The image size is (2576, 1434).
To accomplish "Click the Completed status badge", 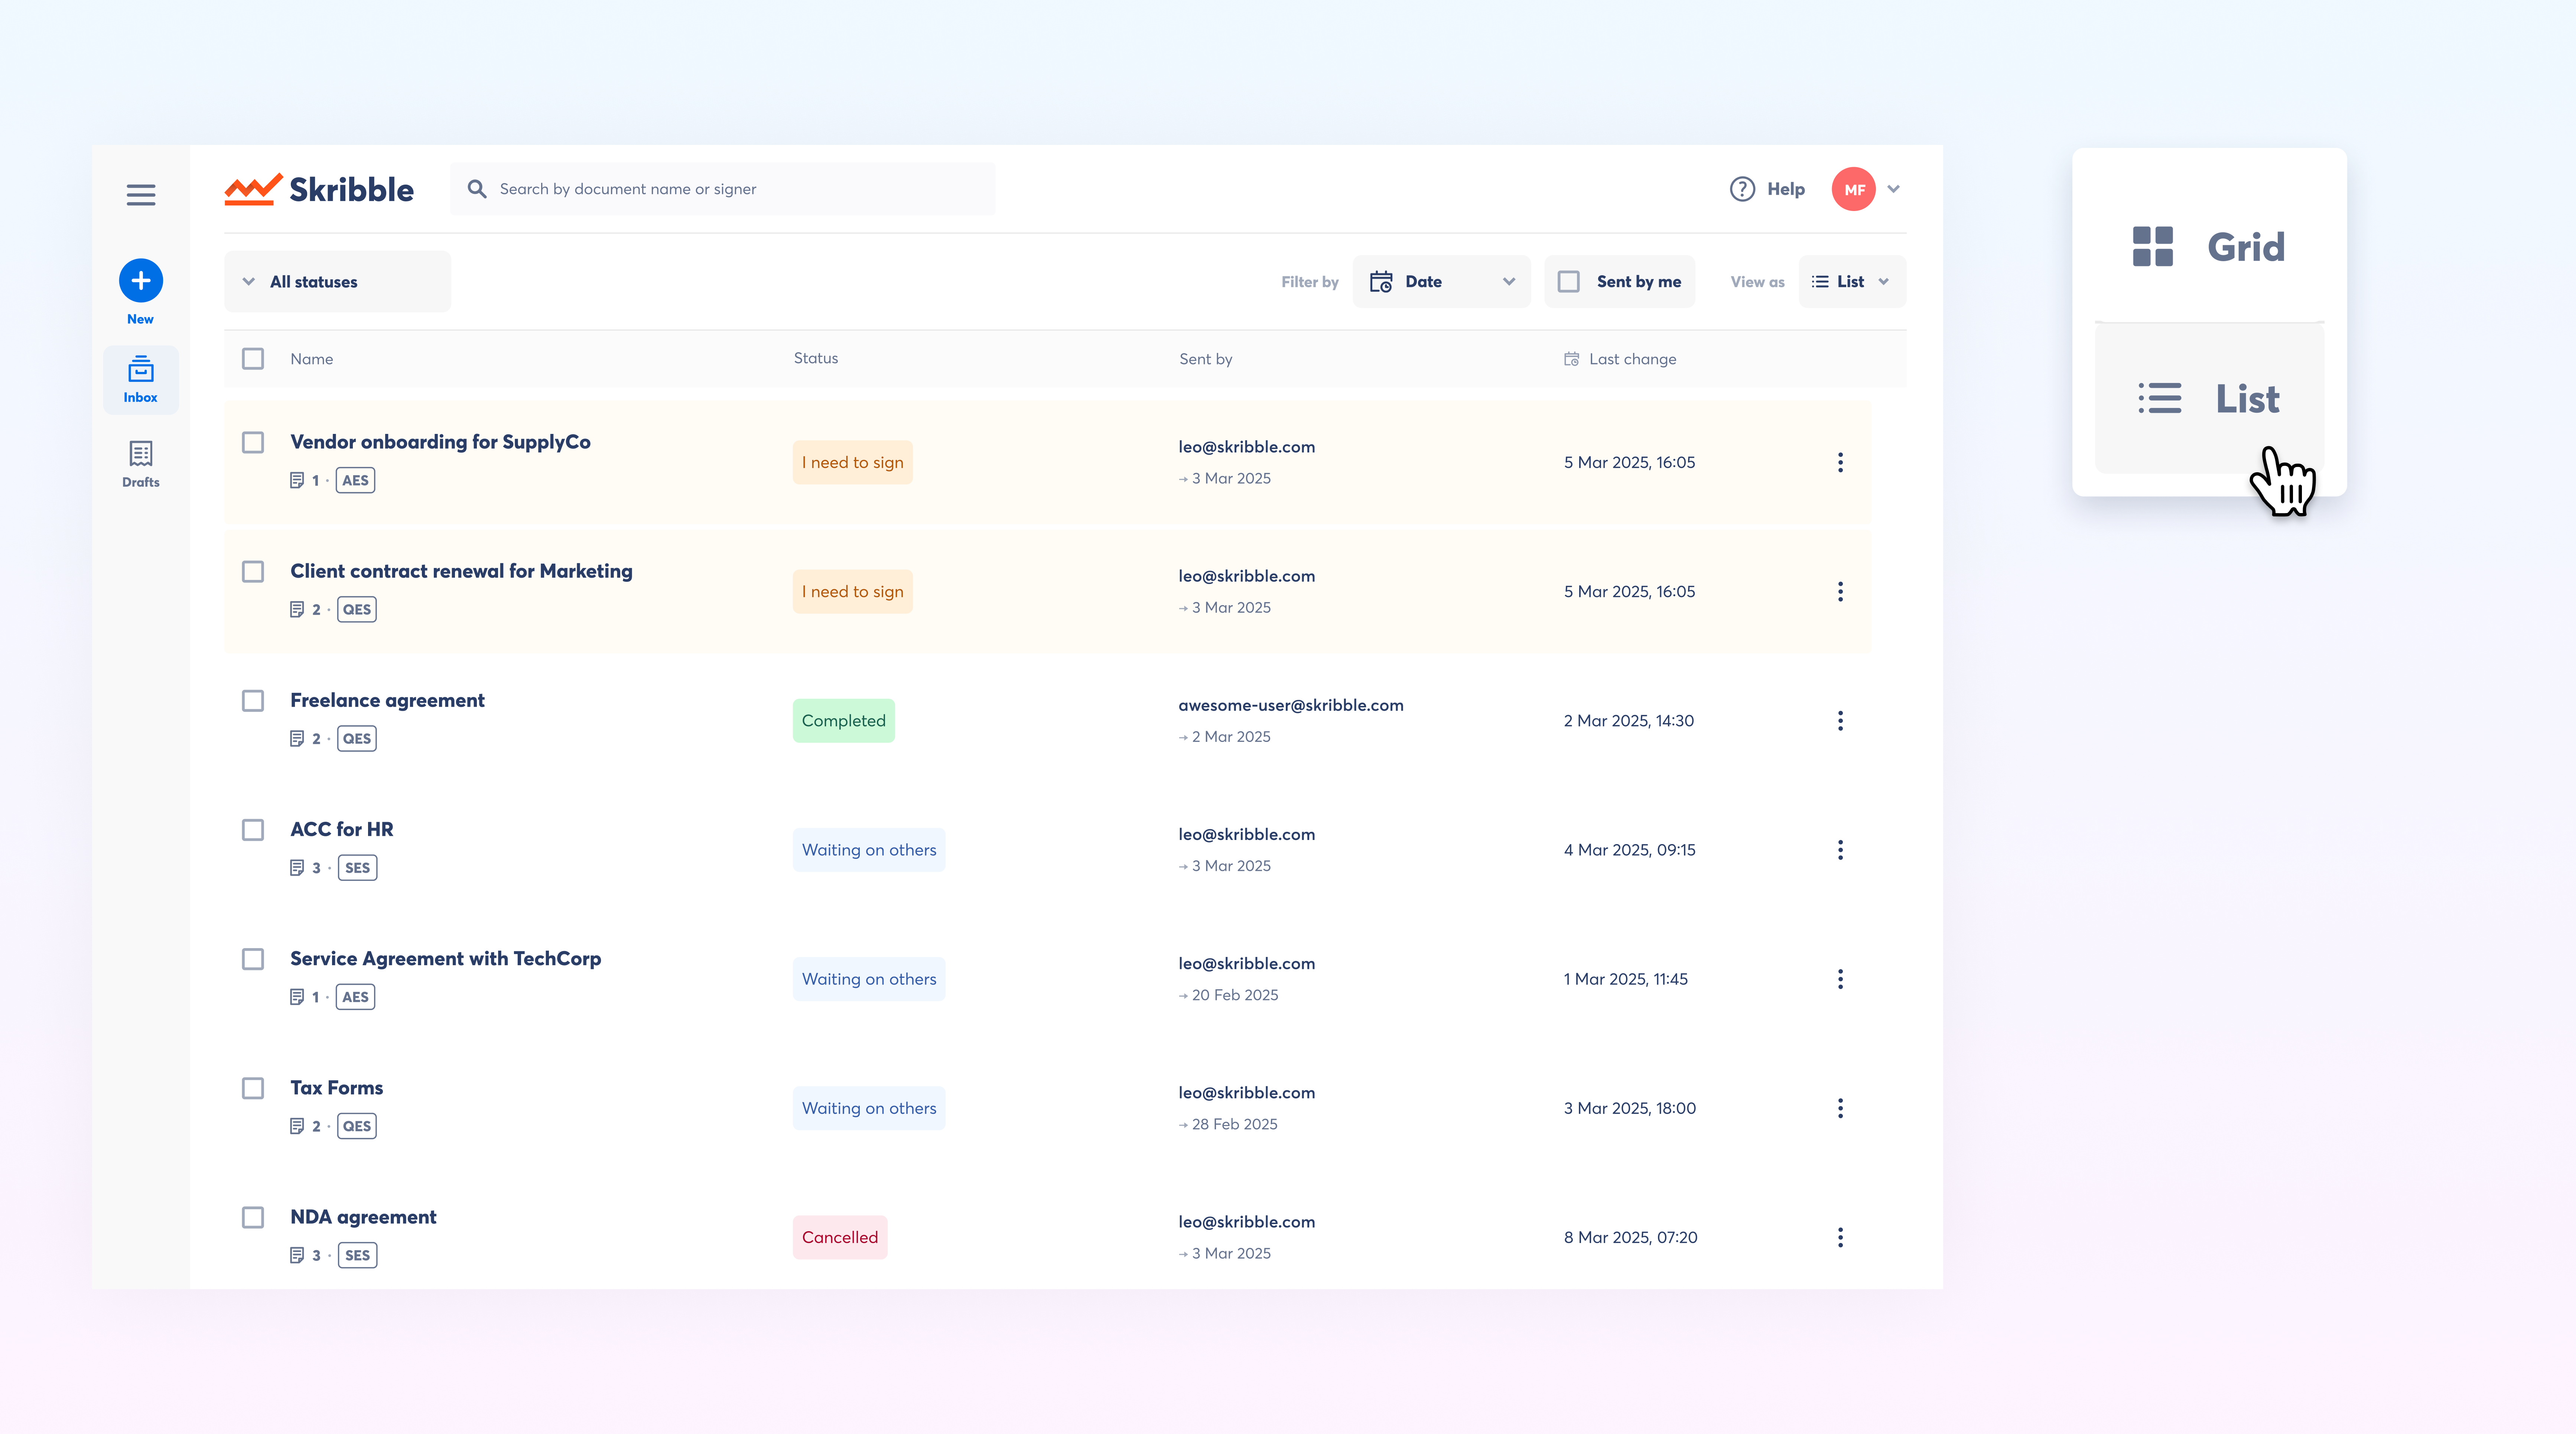I will [844, 721].
